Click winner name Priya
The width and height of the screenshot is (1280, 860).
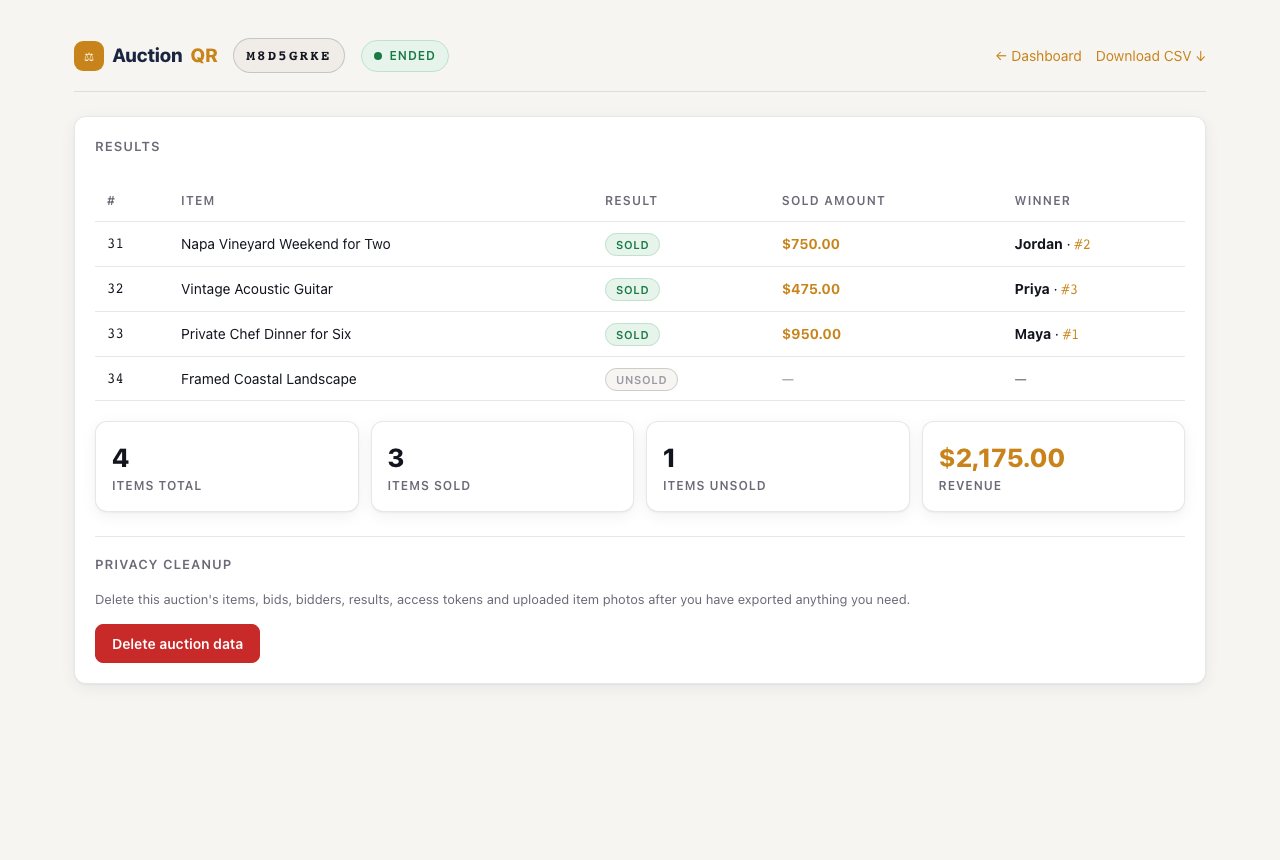click(x=1032, y=289)
